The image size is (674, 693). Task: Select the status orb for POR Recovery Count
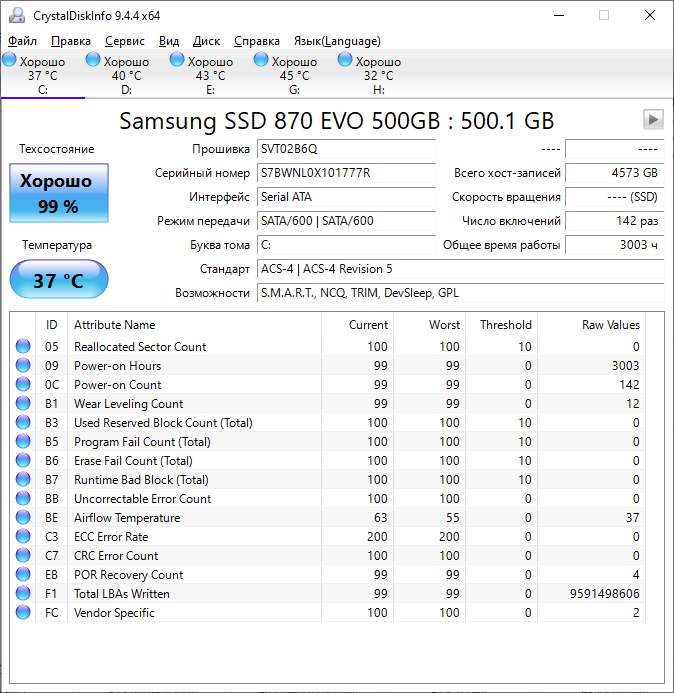[x=23, y=575]
